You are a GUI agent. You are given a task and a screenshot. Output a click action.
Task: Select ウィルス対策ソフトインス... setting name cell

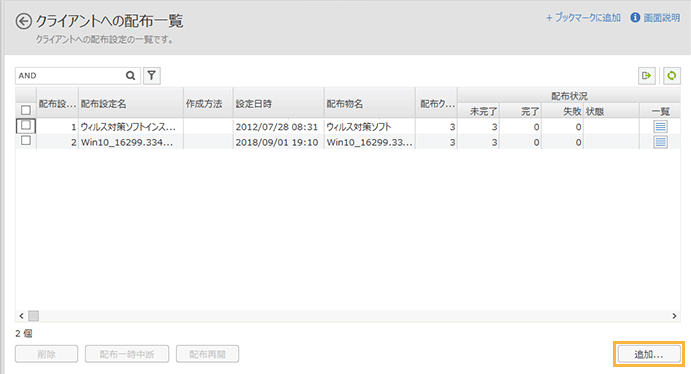pos(130,127)
